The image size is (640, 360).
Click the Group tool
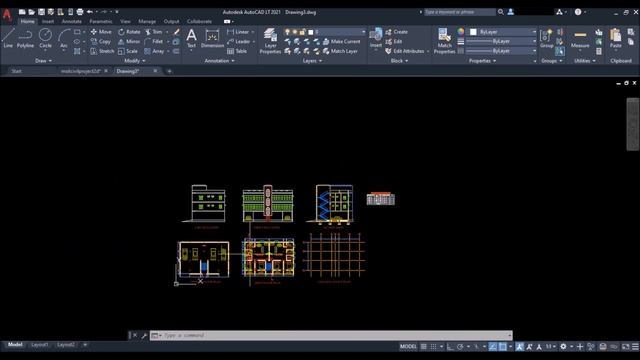(547, 38)
